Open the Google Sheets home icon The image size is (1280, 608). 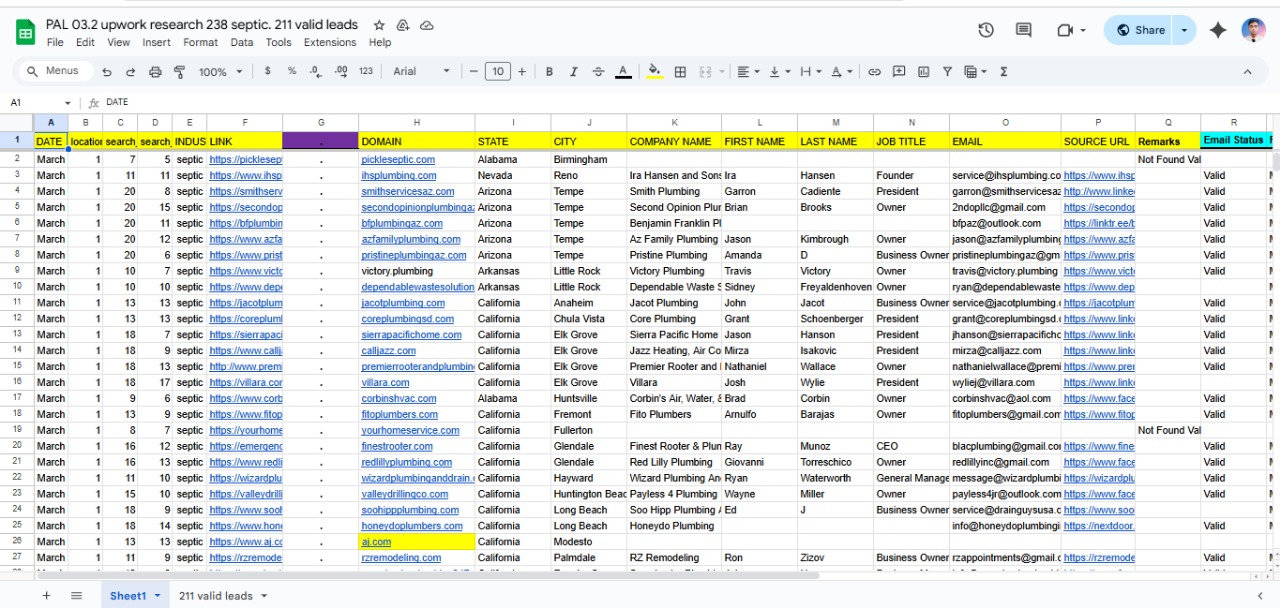click(x=25, y=32)
